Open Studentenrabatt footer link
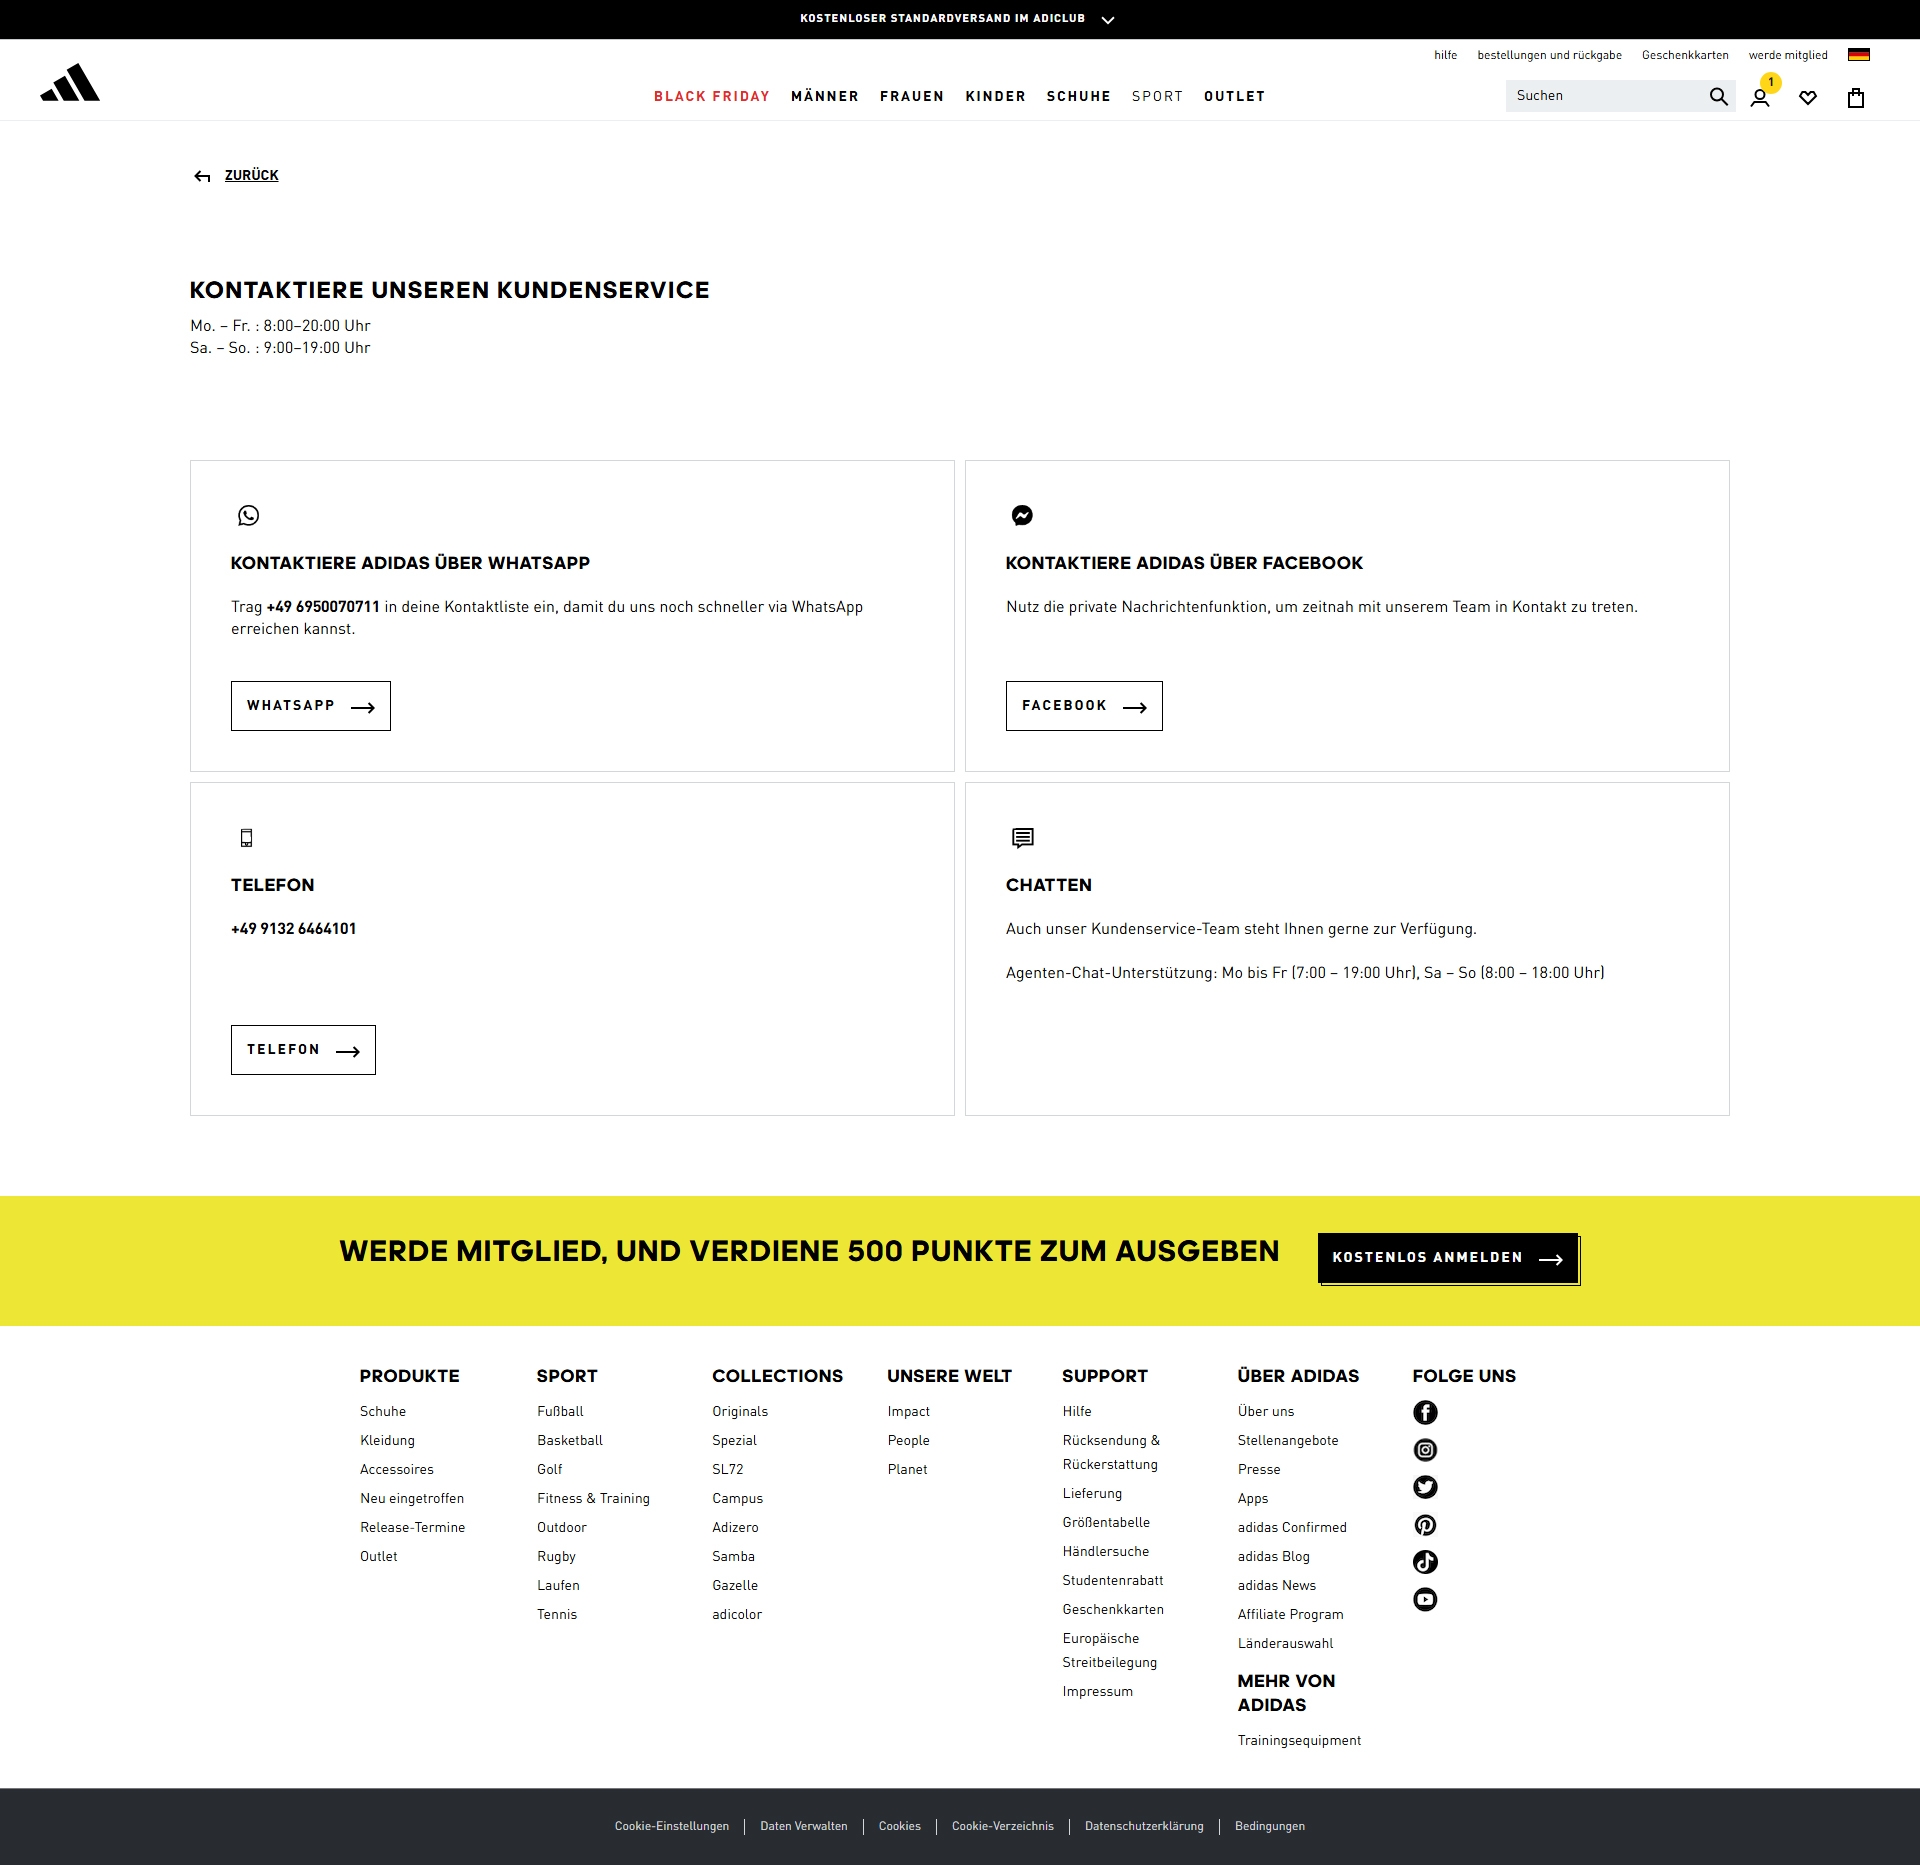This screenshot has width=1920, height=1865. (1113, 1581)
